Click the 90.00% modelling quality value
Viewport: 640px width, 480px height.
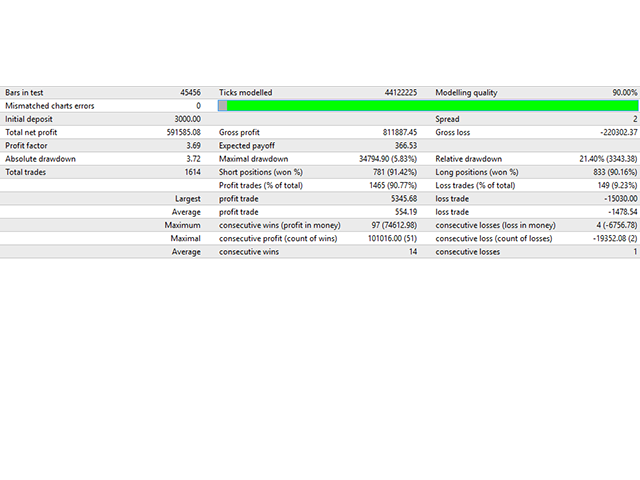[624, 93]
